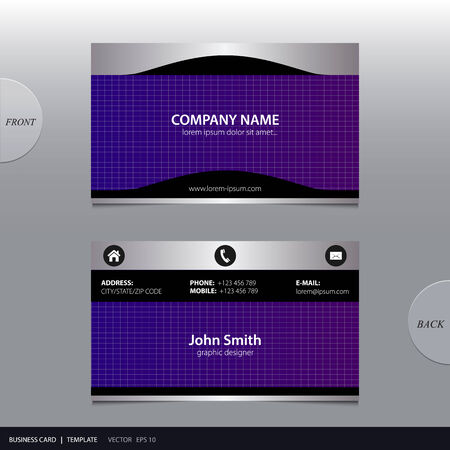Click the phone handset icon

tap(225, 256)
